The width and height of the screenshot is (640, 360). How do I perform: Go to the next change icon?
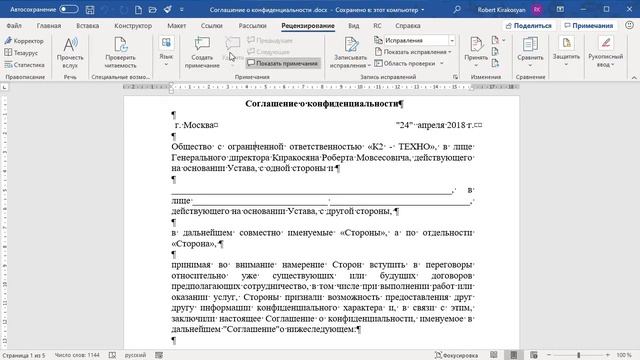495,63
